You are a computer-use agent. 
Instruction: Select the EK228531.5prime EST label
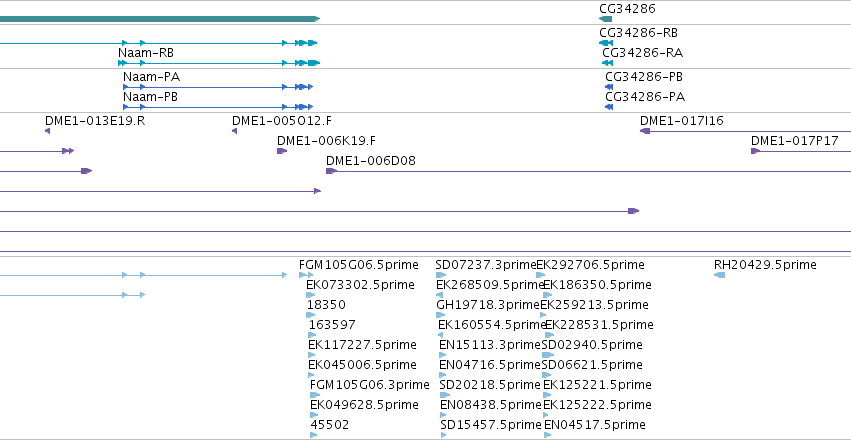click(x=599, y=324)
